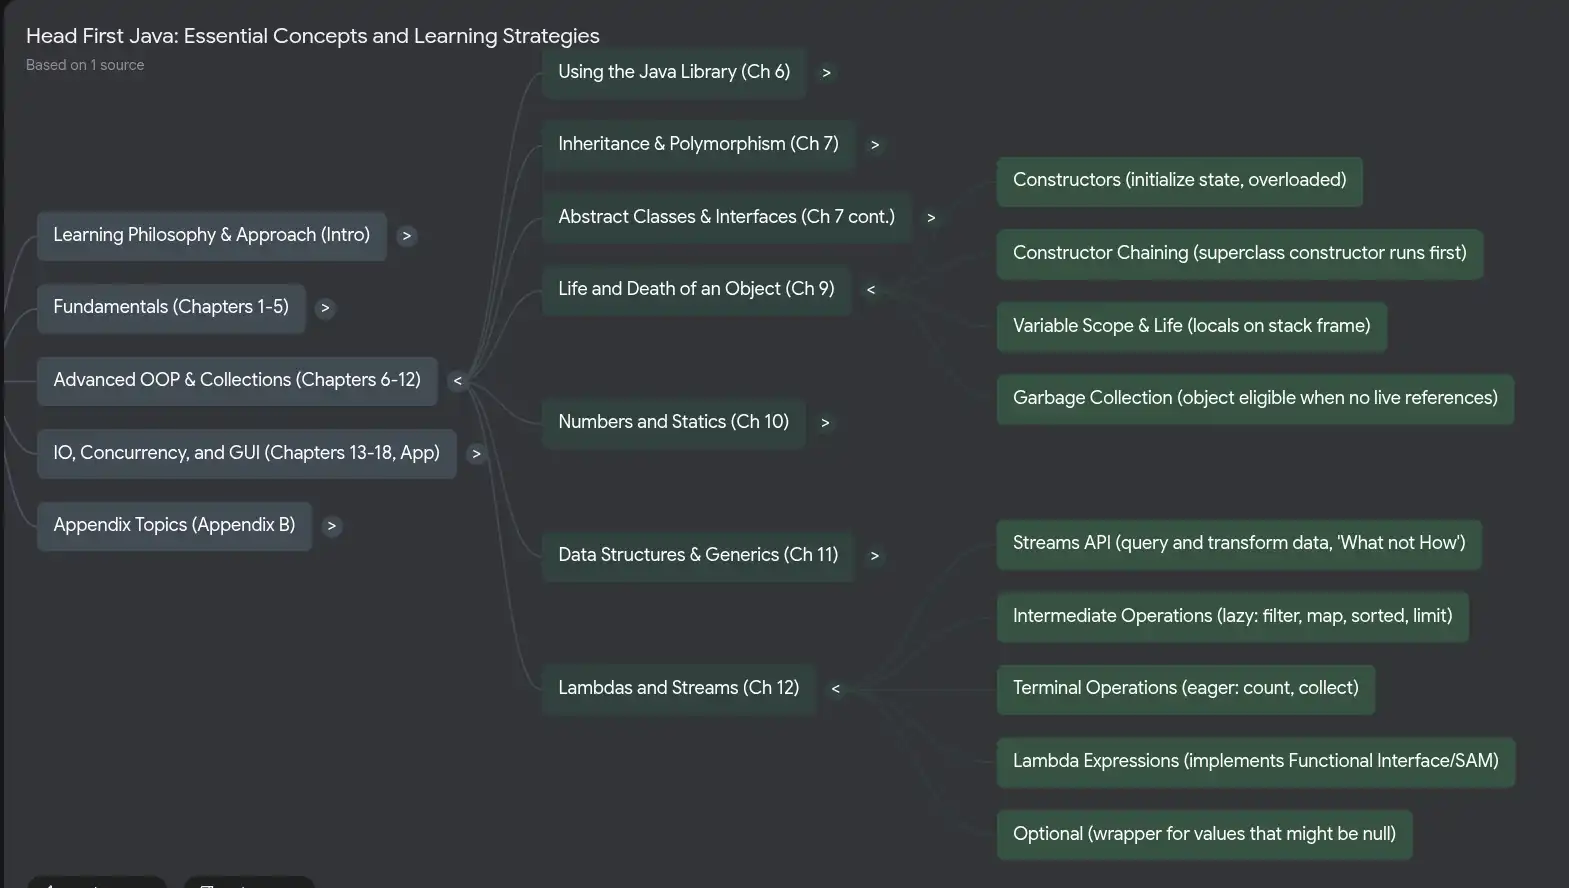Expand Inheritance & Polymorphism (Ch 7) arrow
The image size is (1569, 888).
pos(875,145)
